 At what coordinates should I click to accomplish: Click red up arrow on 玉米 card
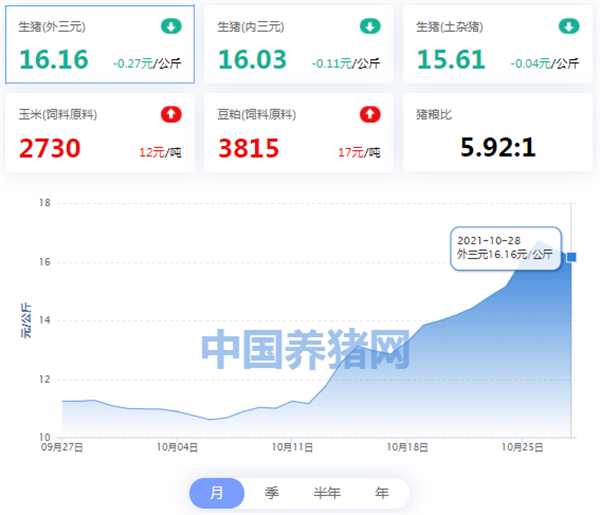click(171, 114)
